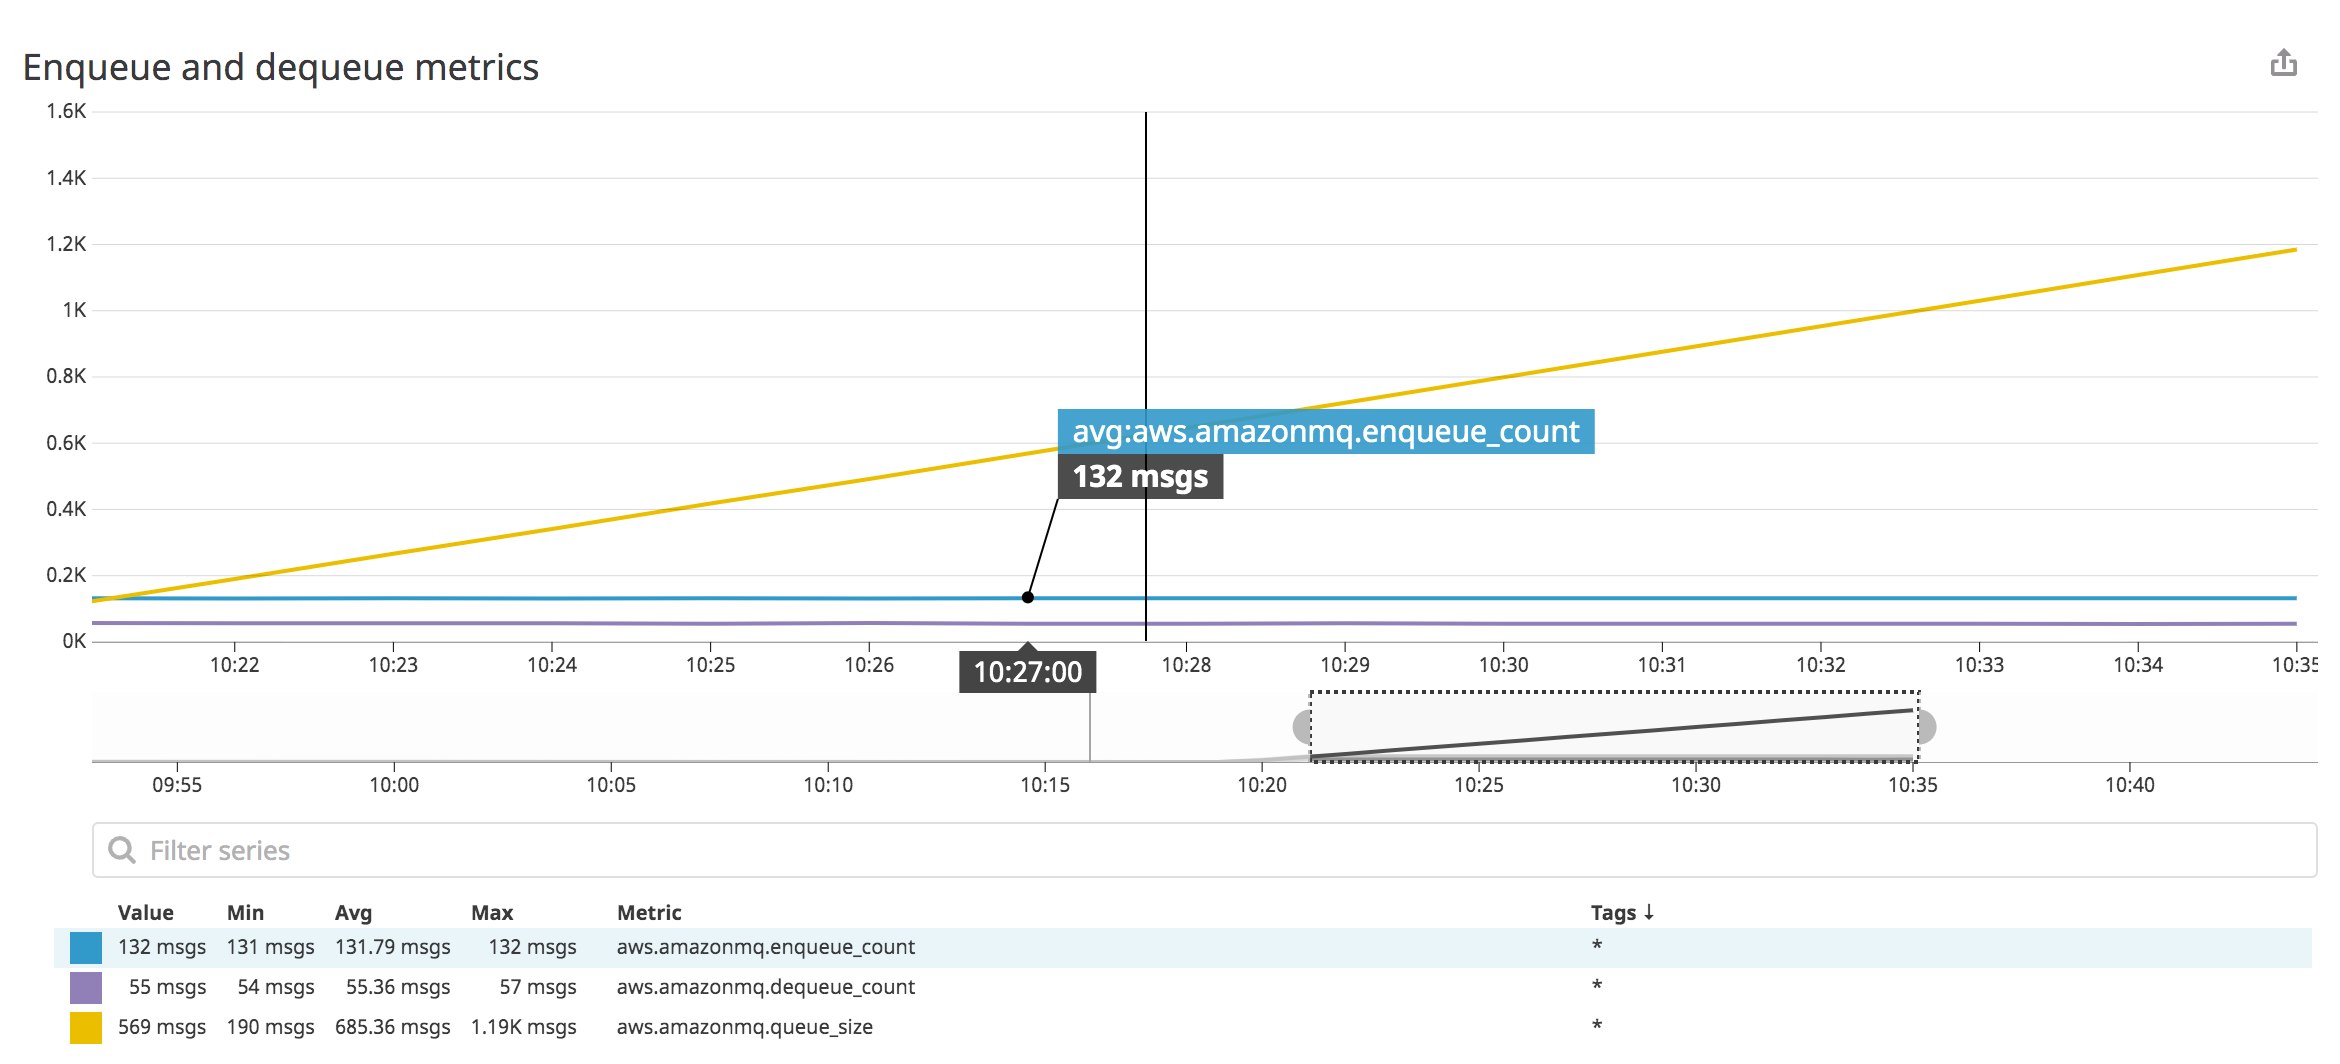This screenshot has width=2340, height=1064.
Task: Click the magnifier icon in the Filter series box
Action: [122, 849]
